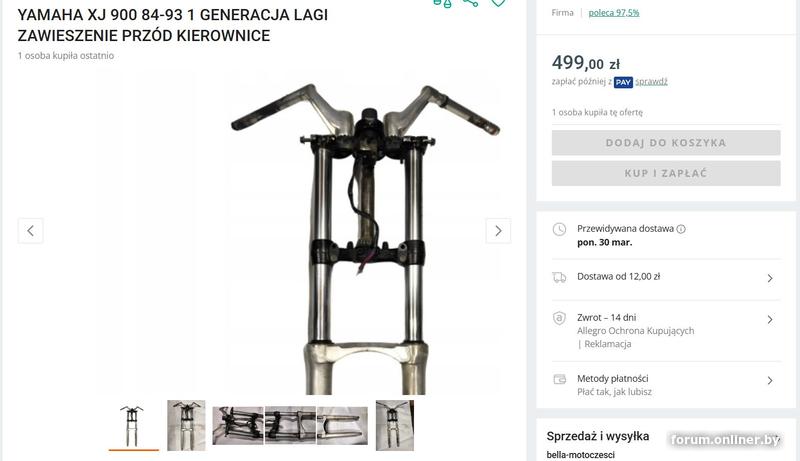Click the PAY badge icon

pyautogui.click(x=623, y=82)
